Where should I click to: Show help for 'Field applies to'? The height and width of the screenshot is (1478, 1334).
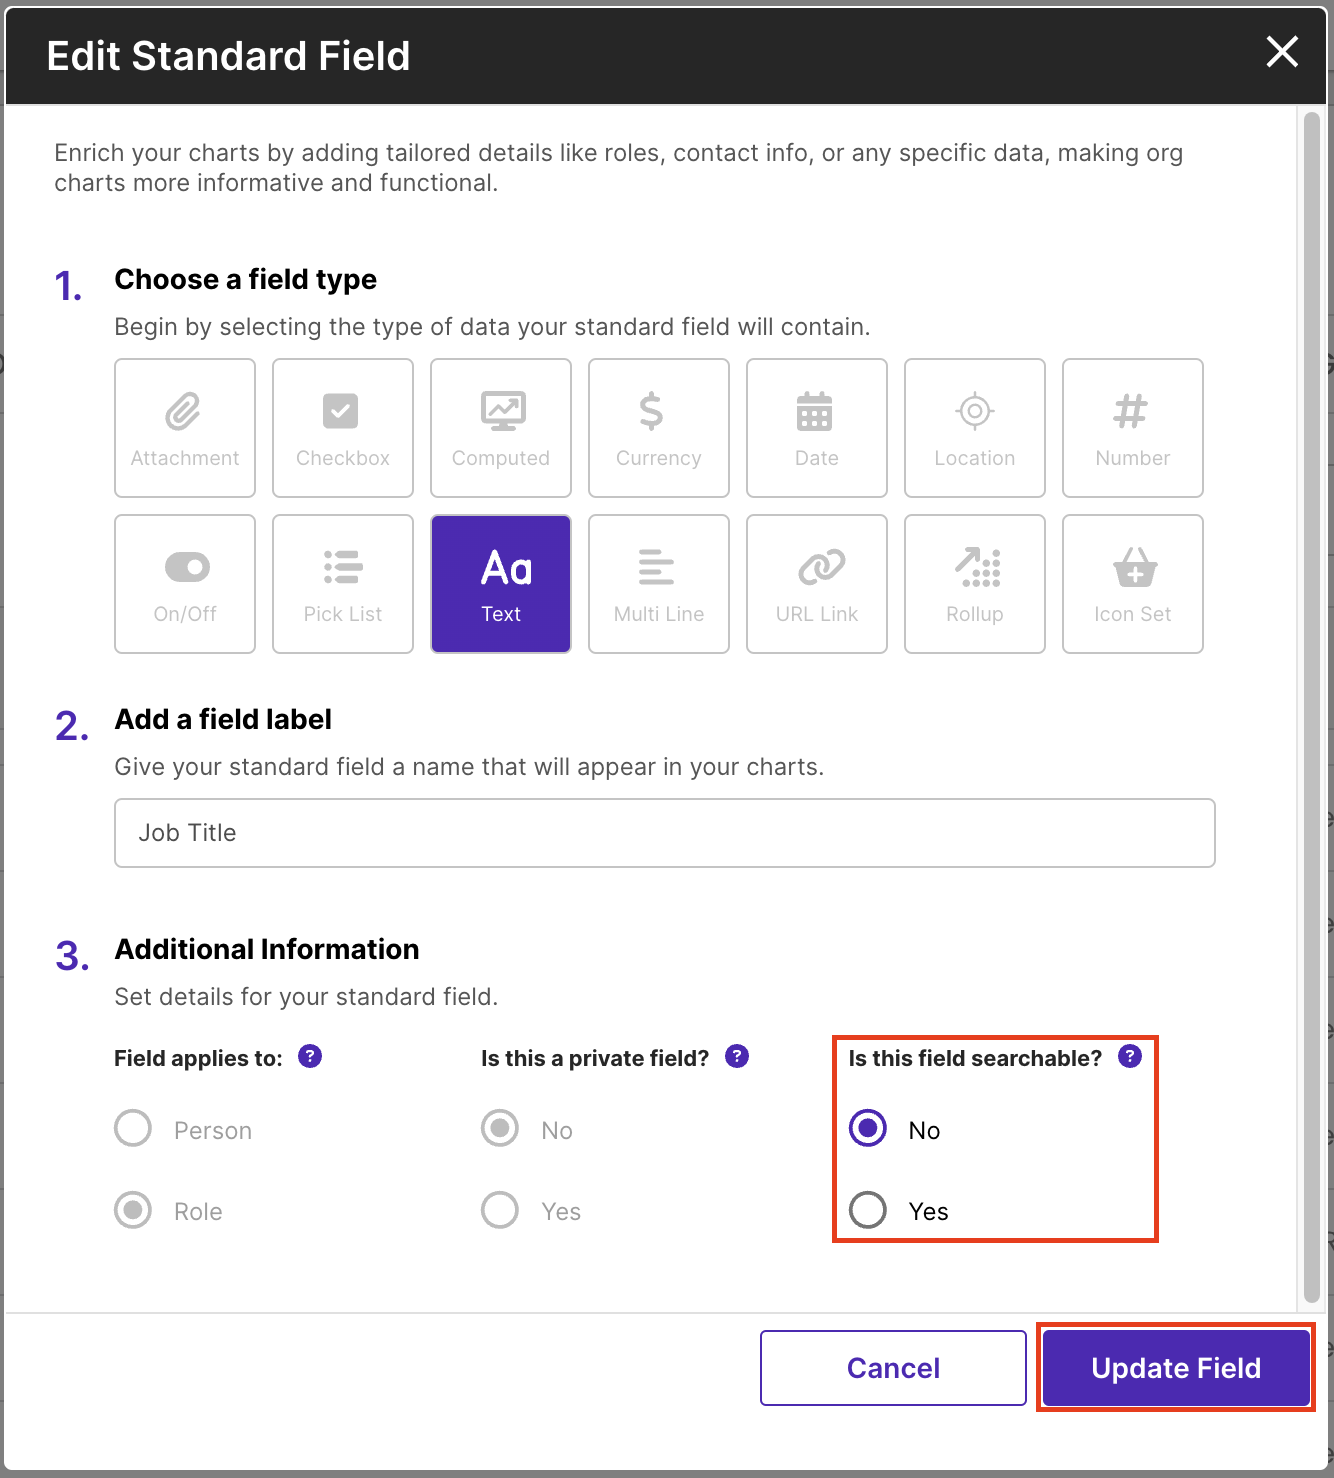tap(310, 1057)
